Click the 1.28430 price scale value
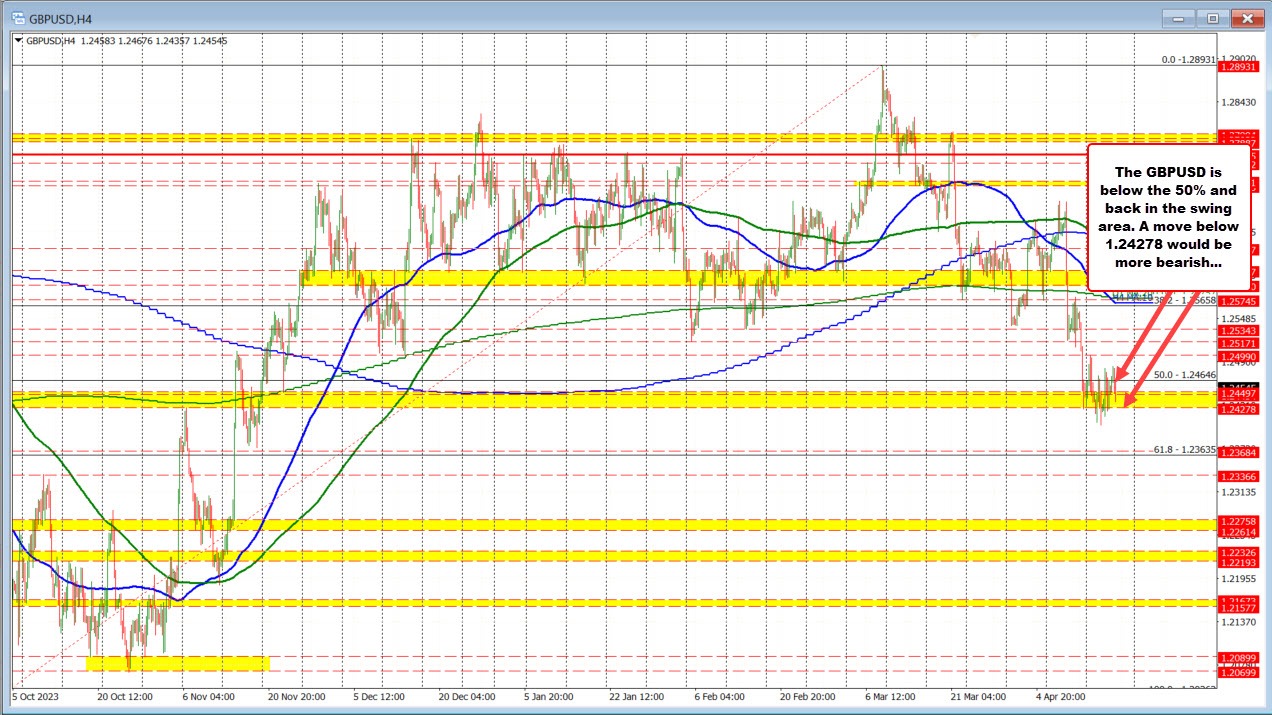The image size is (1272, 715). [x=1238, y=102]
